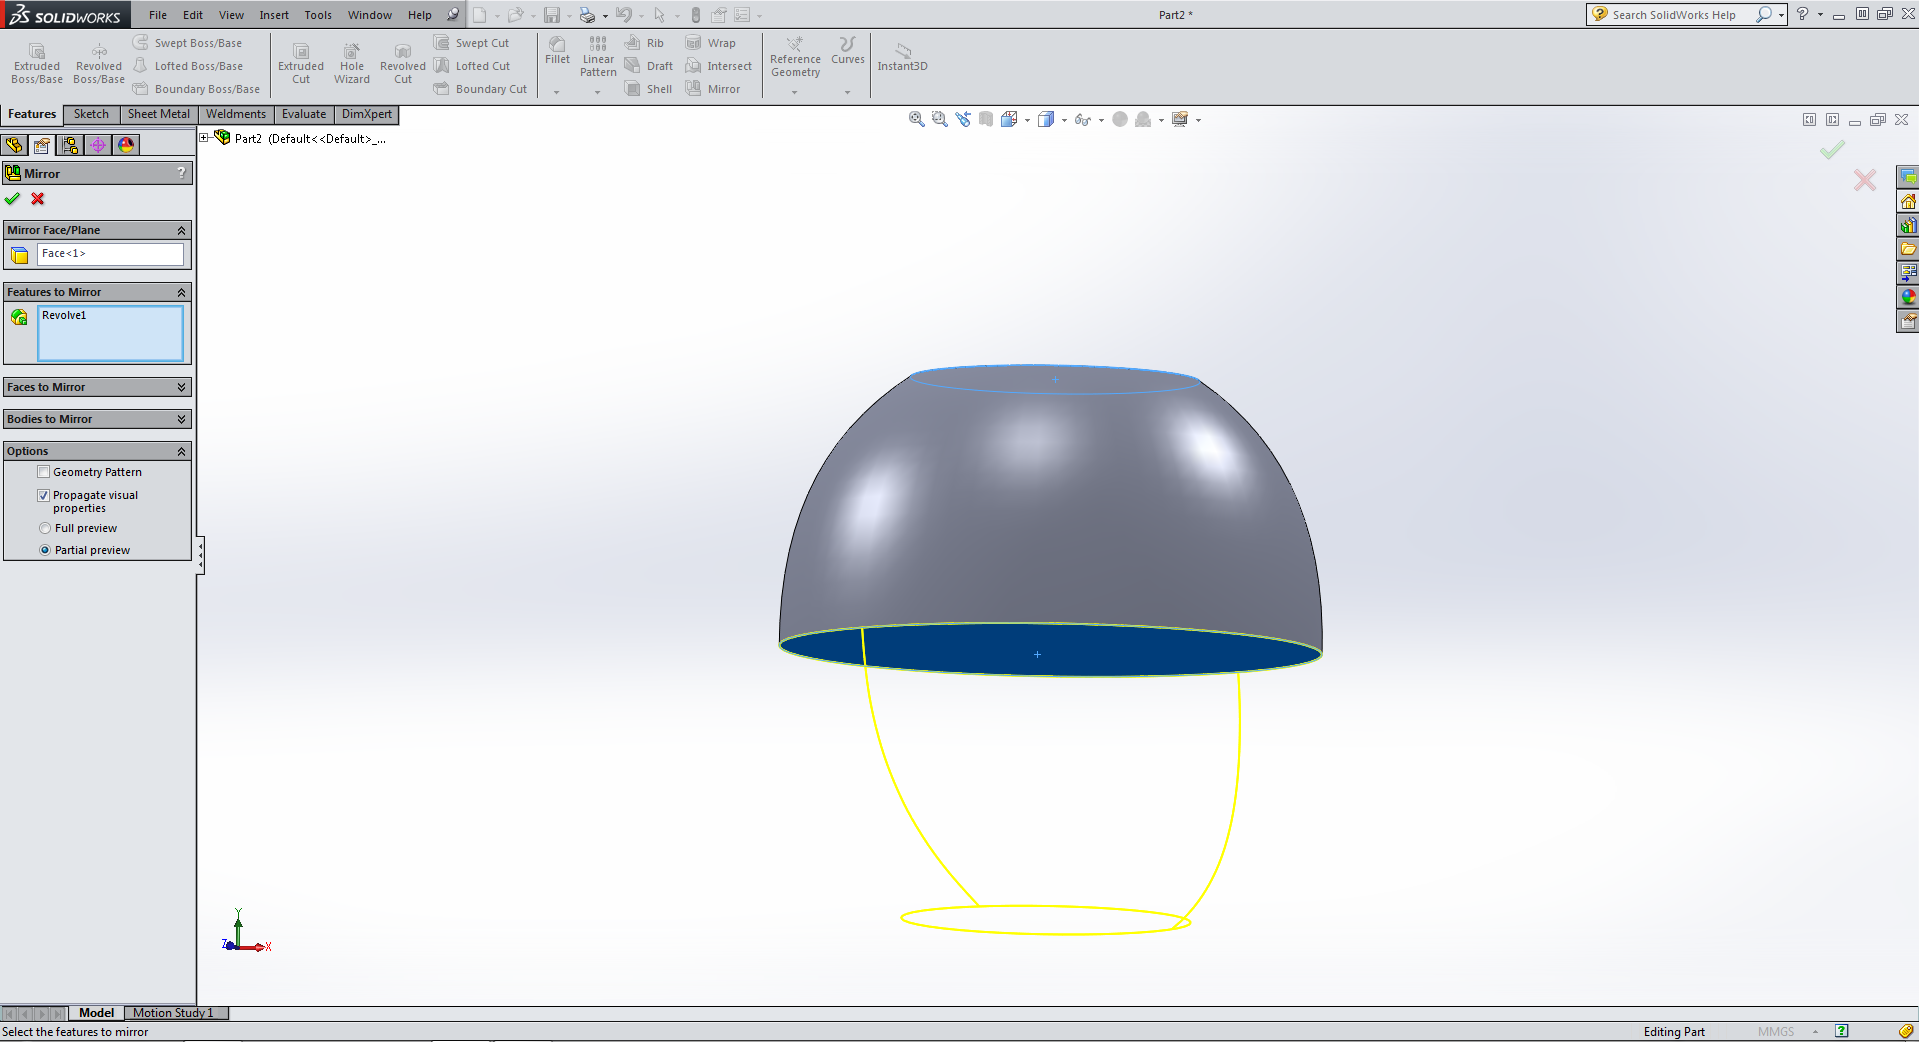Open the Hole Wizard
1919x1042 pixels.
pyautogui.click(x=352, y=64)
